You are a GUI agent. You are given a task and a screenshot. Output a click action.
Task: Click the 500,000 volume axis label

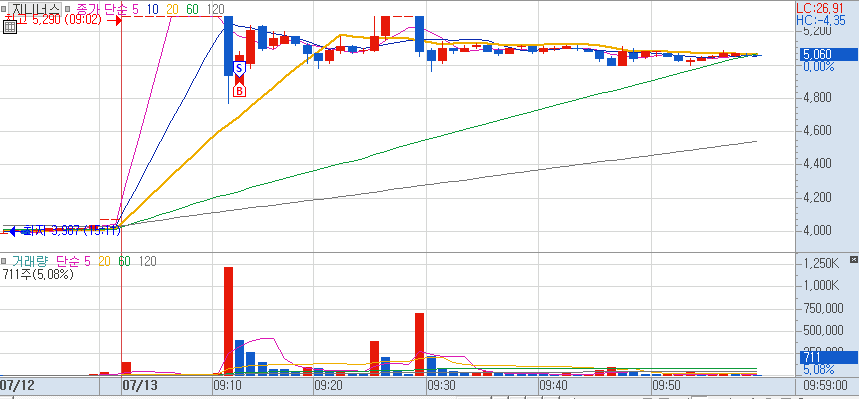822,330
